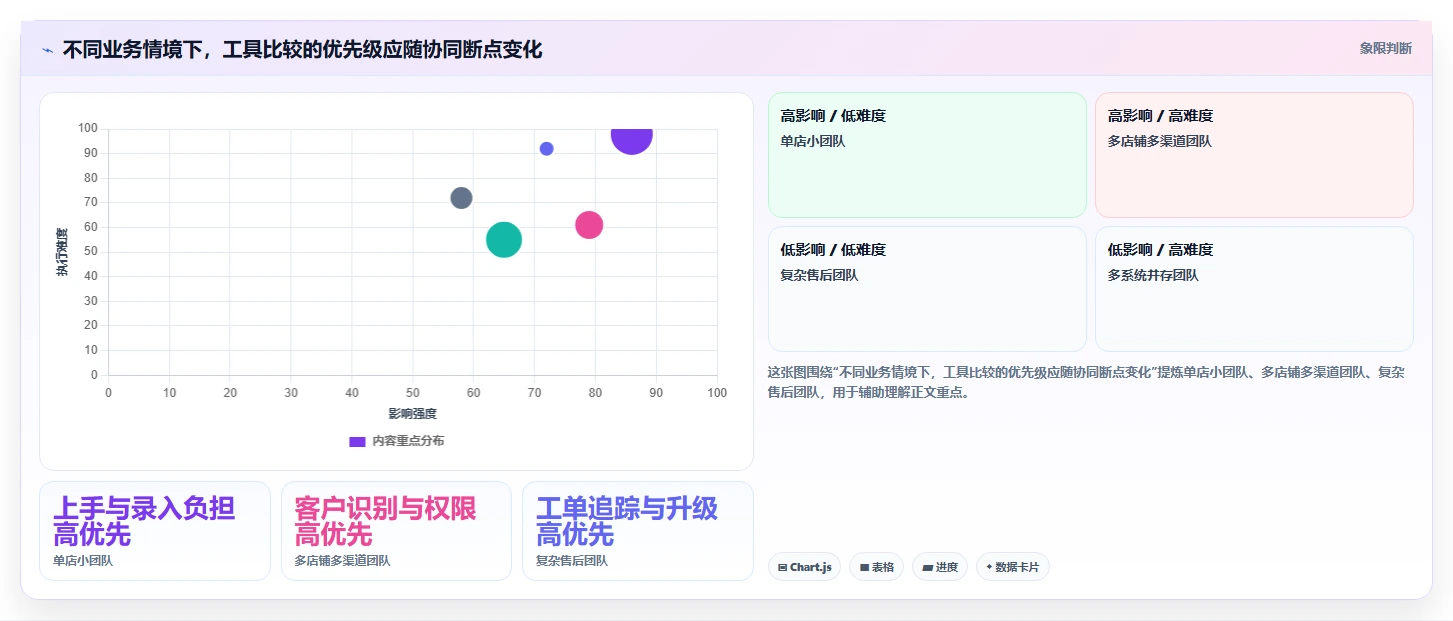Image resolution: width=1453 pixels, height=621 pixels.
Task: Open the 低影响 / 高难度 quadrant card
Action: pos(1254,289)
